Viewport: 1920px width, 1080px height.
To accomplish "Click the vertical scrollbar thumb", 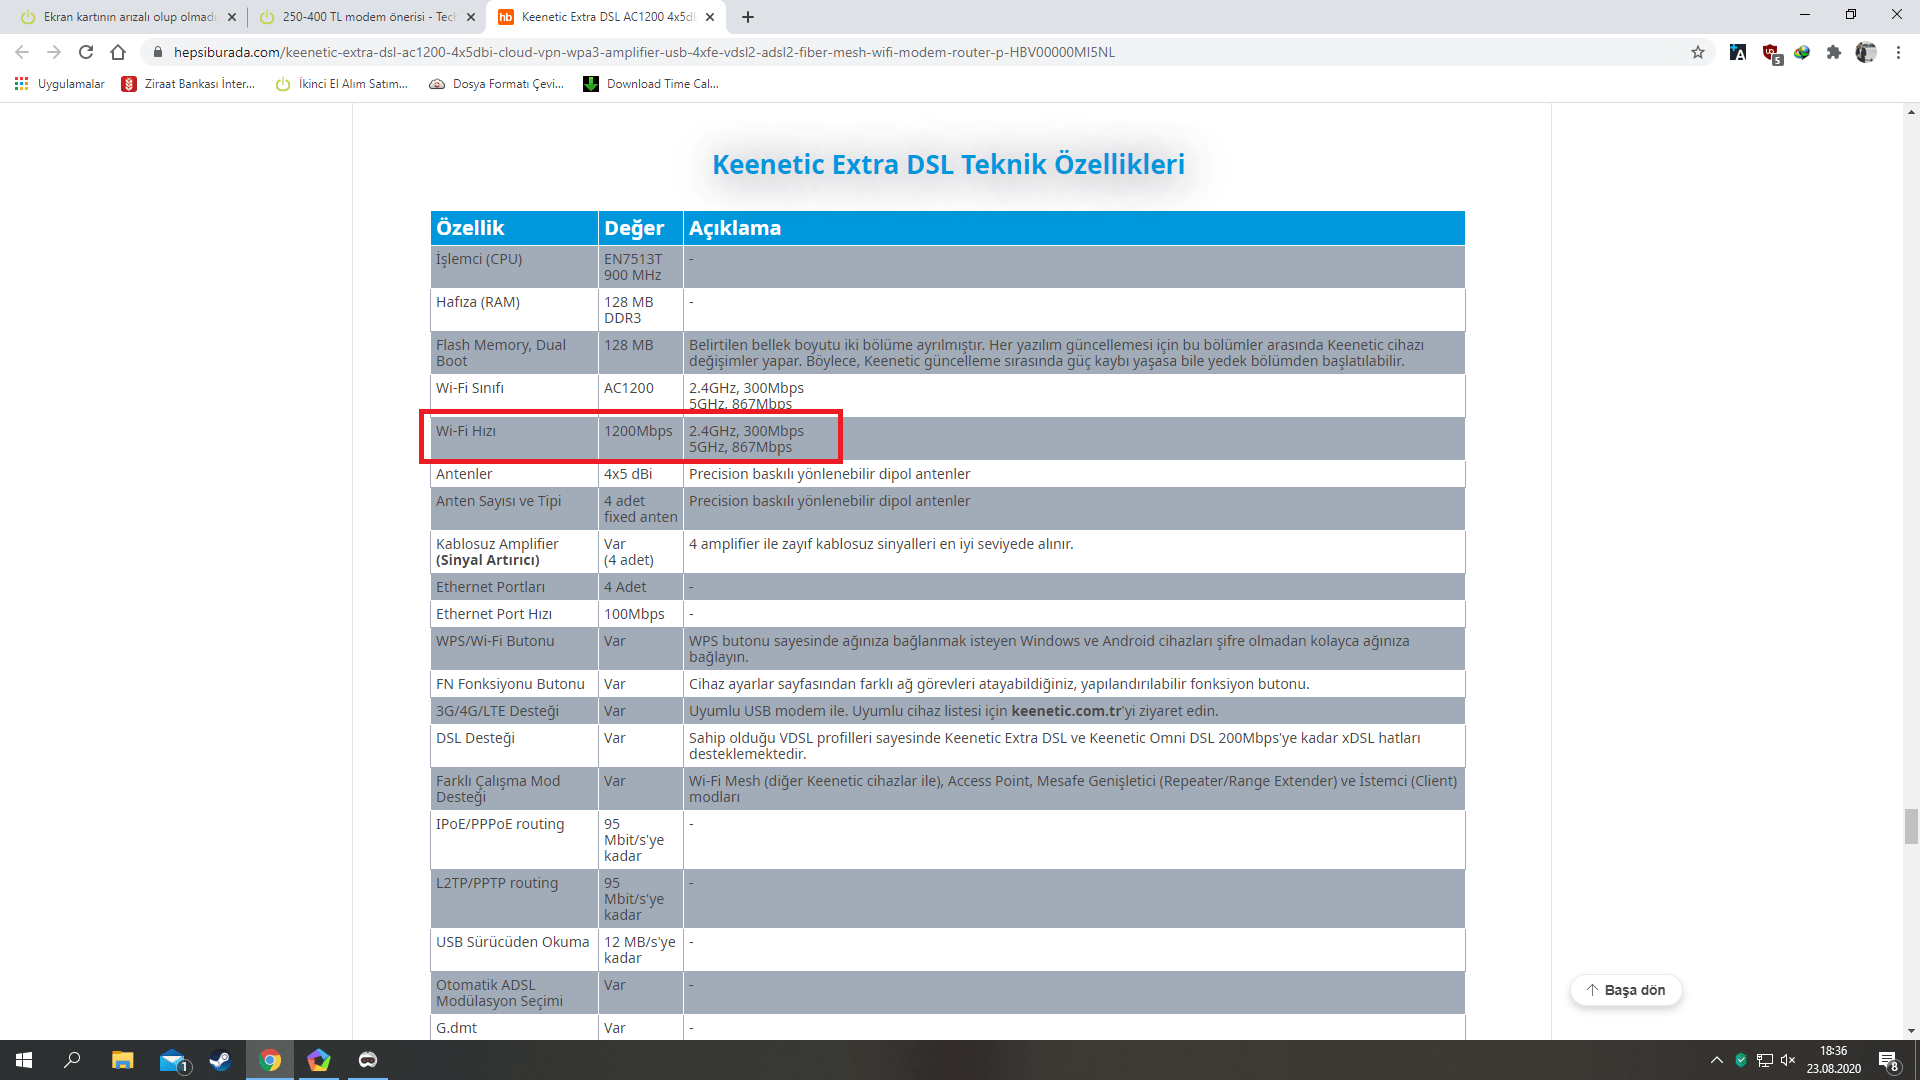I will tap(1911, 827).
